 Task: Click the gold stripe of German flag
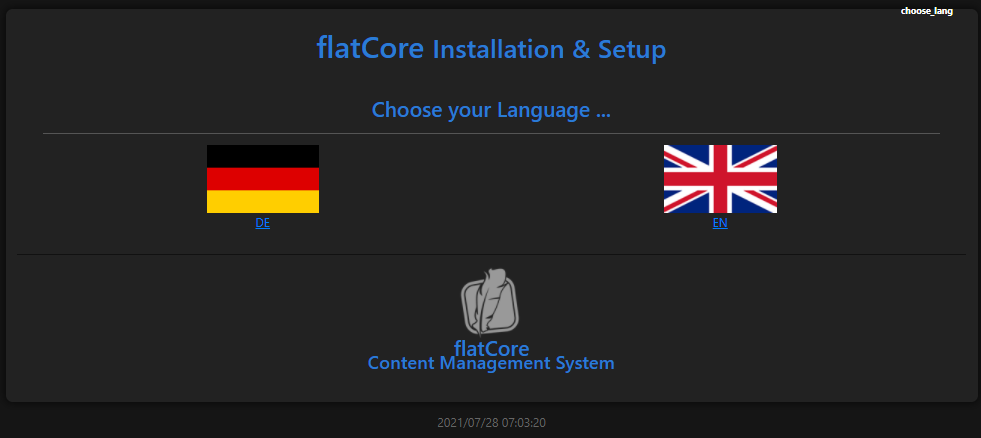pos(263,201)
